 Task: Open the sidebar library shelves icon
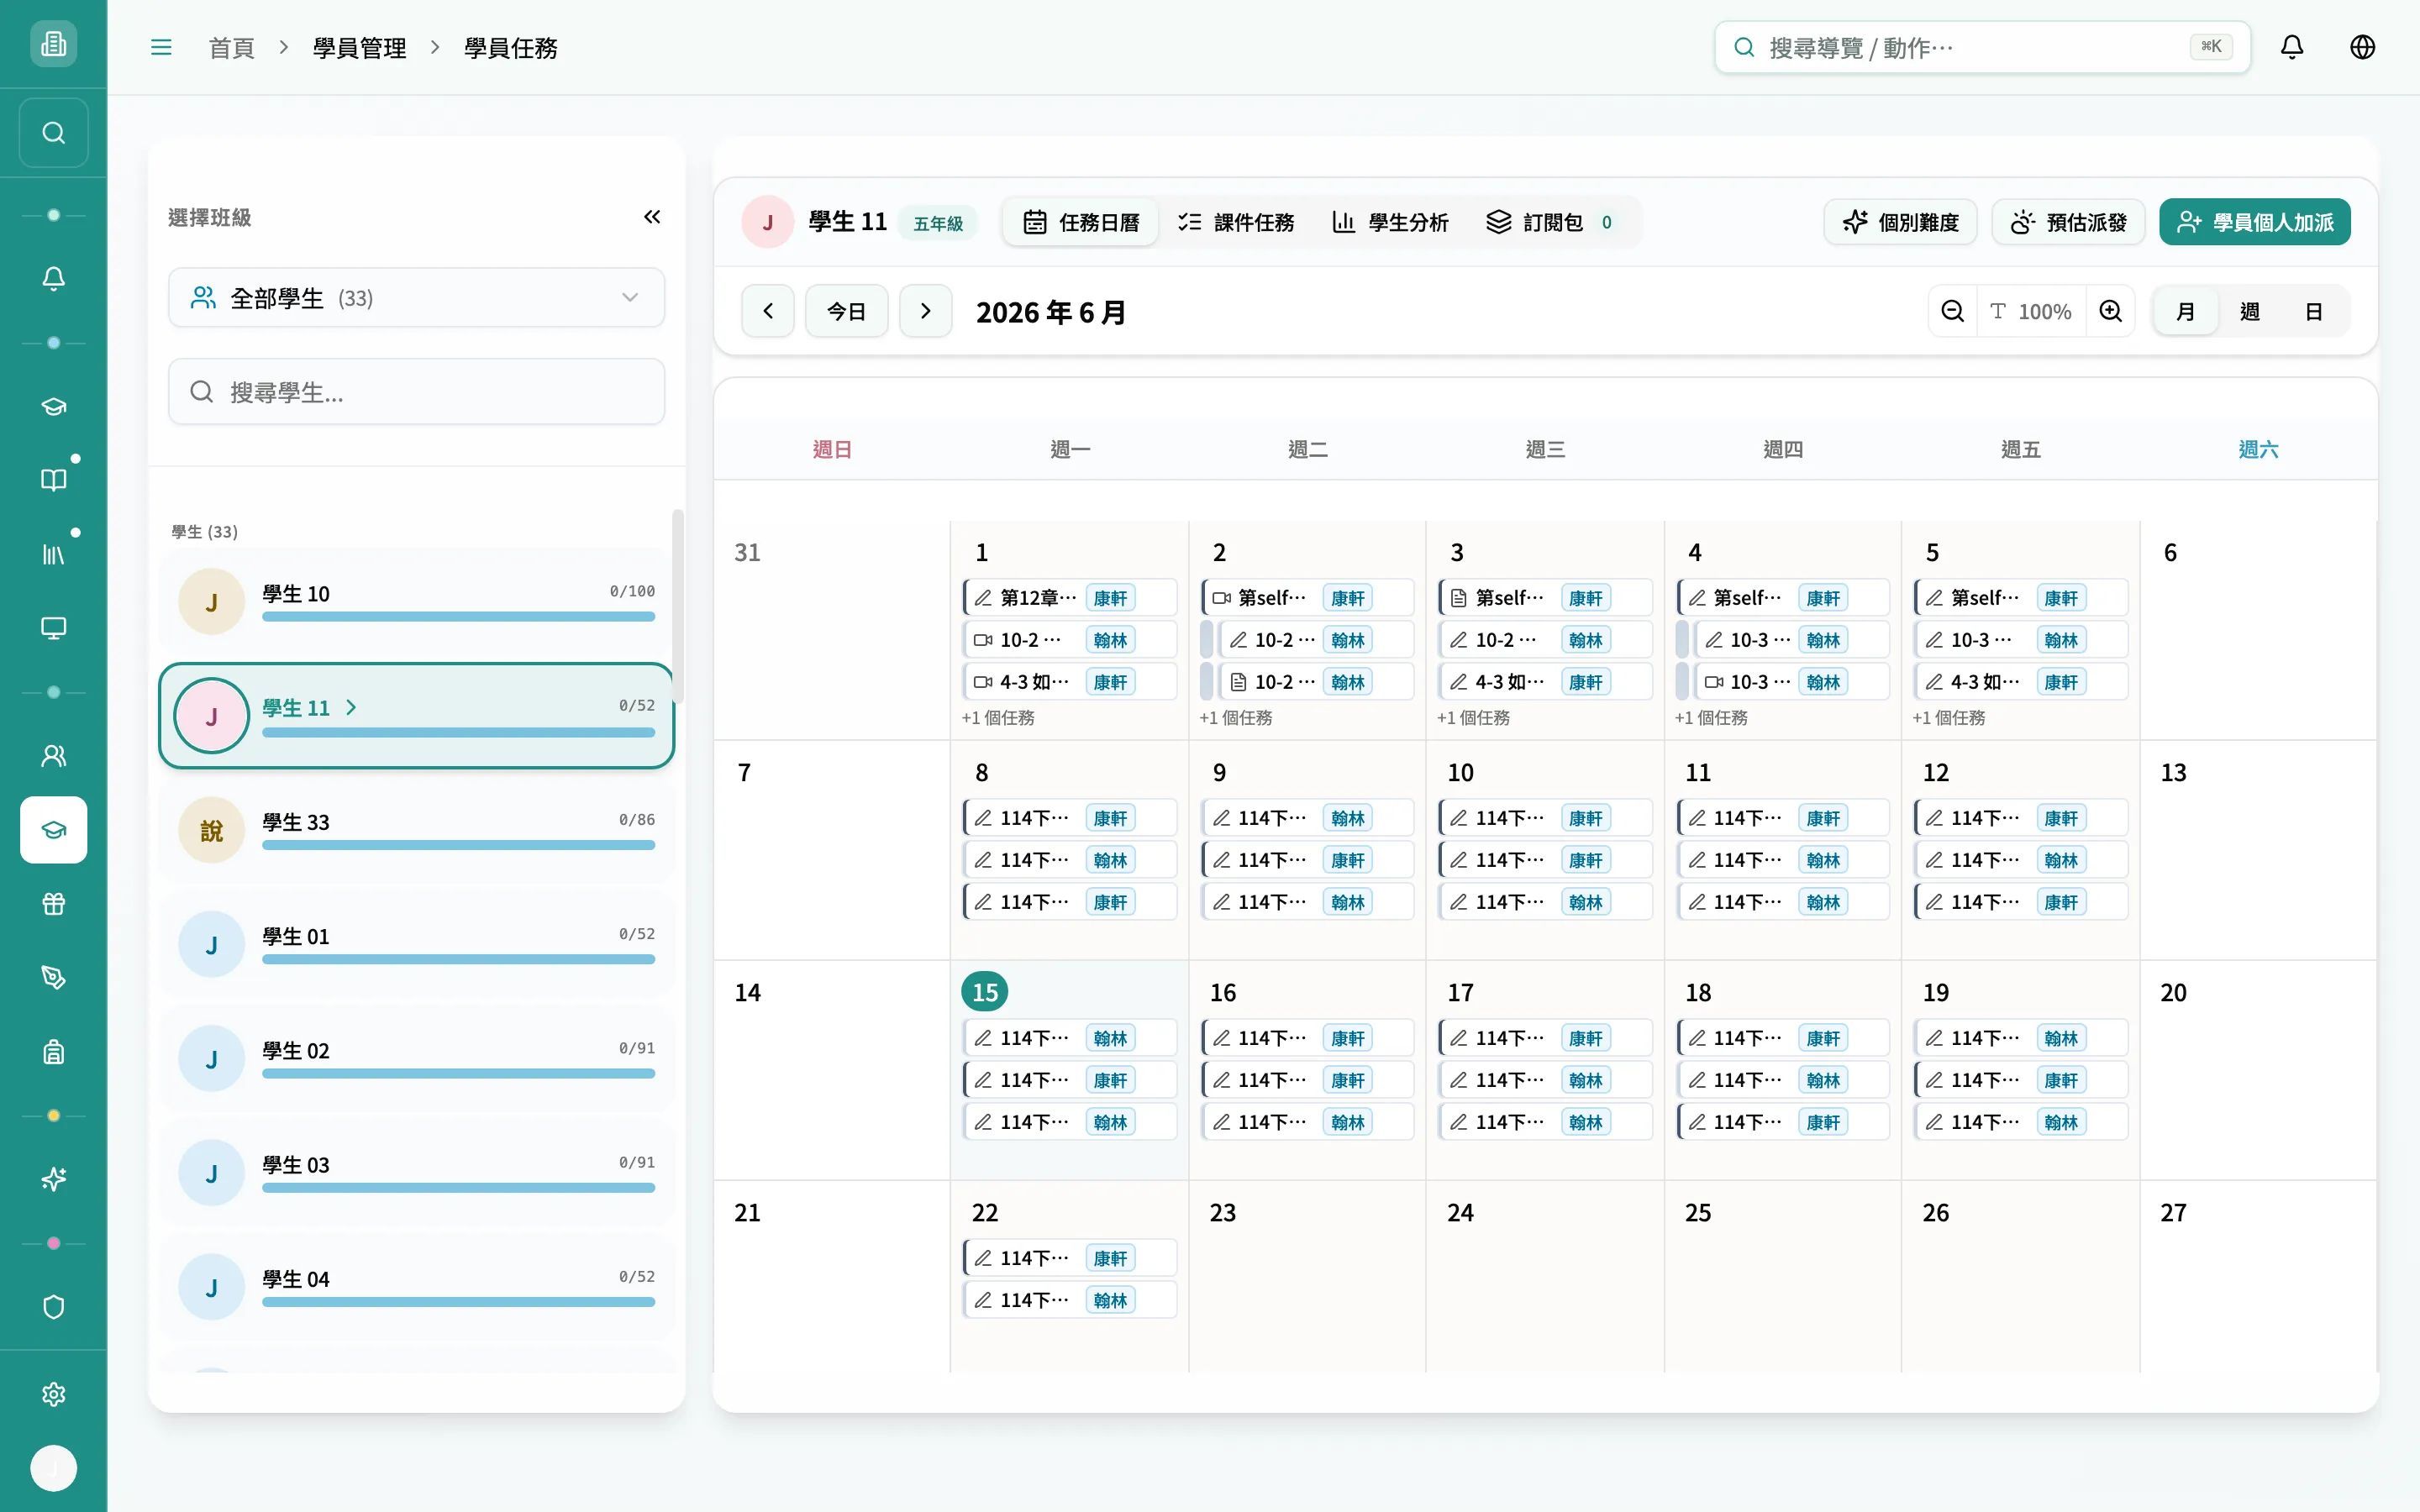click(x=53, y=554)
